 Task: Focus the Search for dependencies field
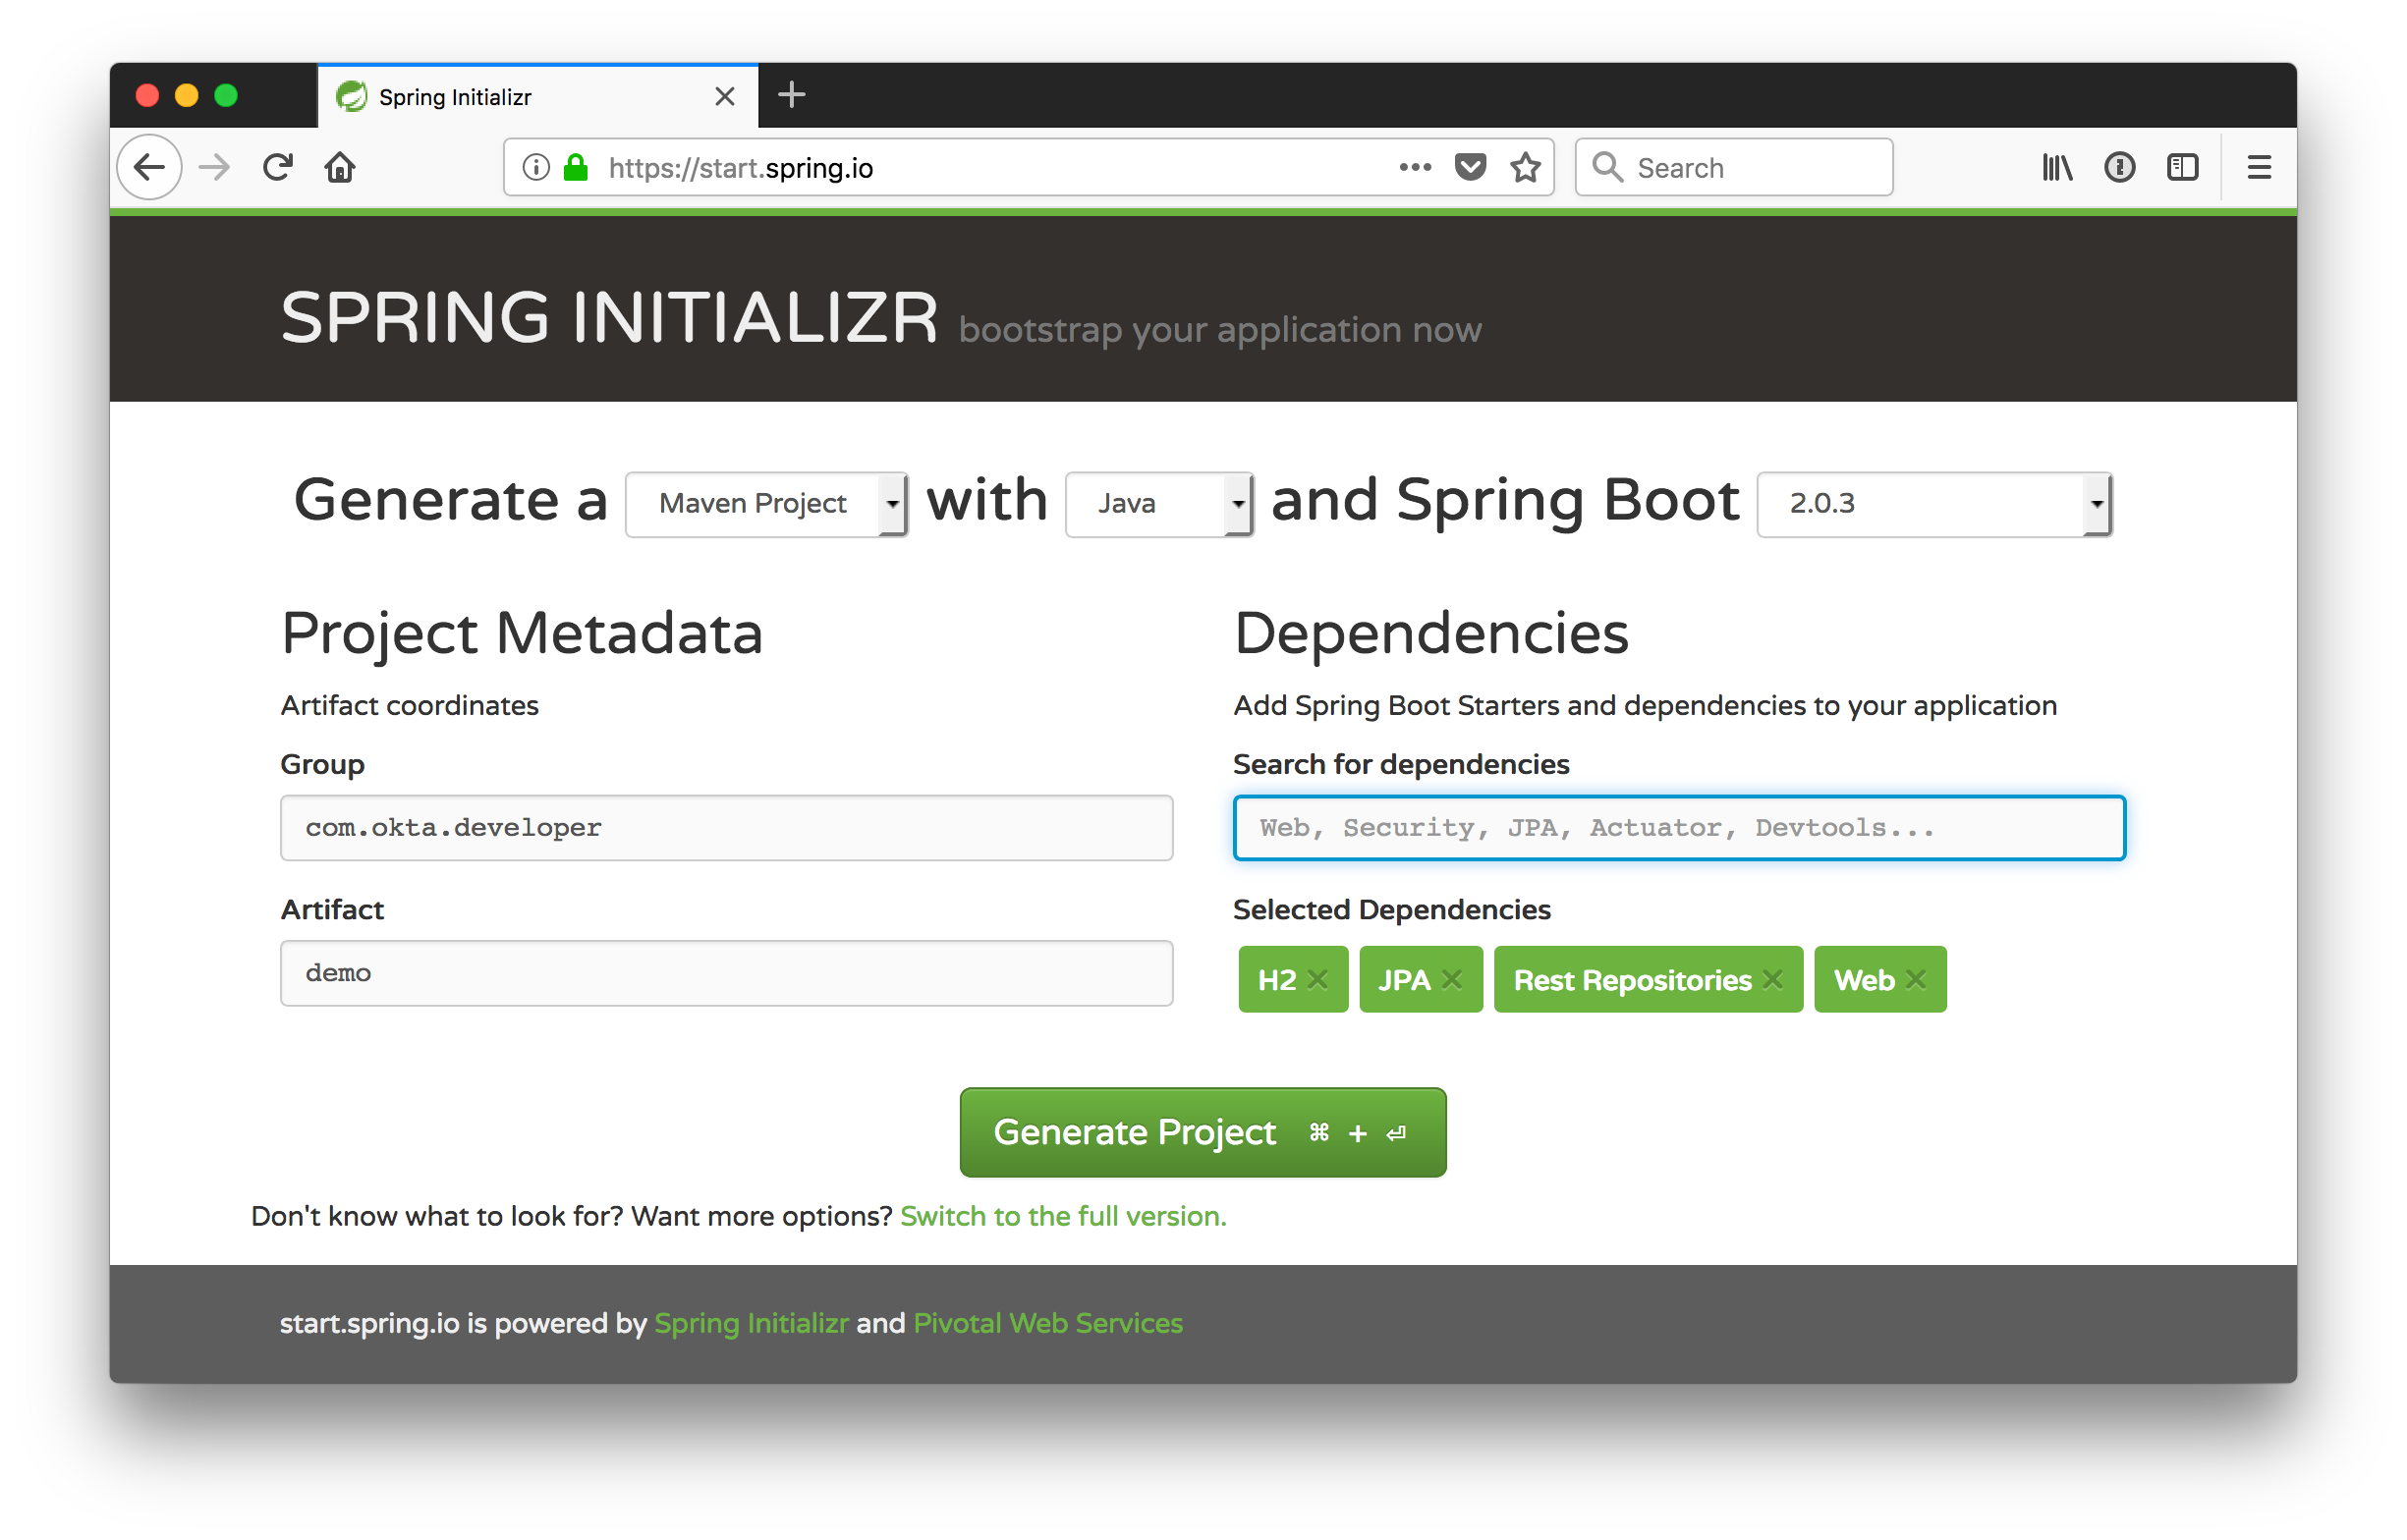click(1678, 828)
